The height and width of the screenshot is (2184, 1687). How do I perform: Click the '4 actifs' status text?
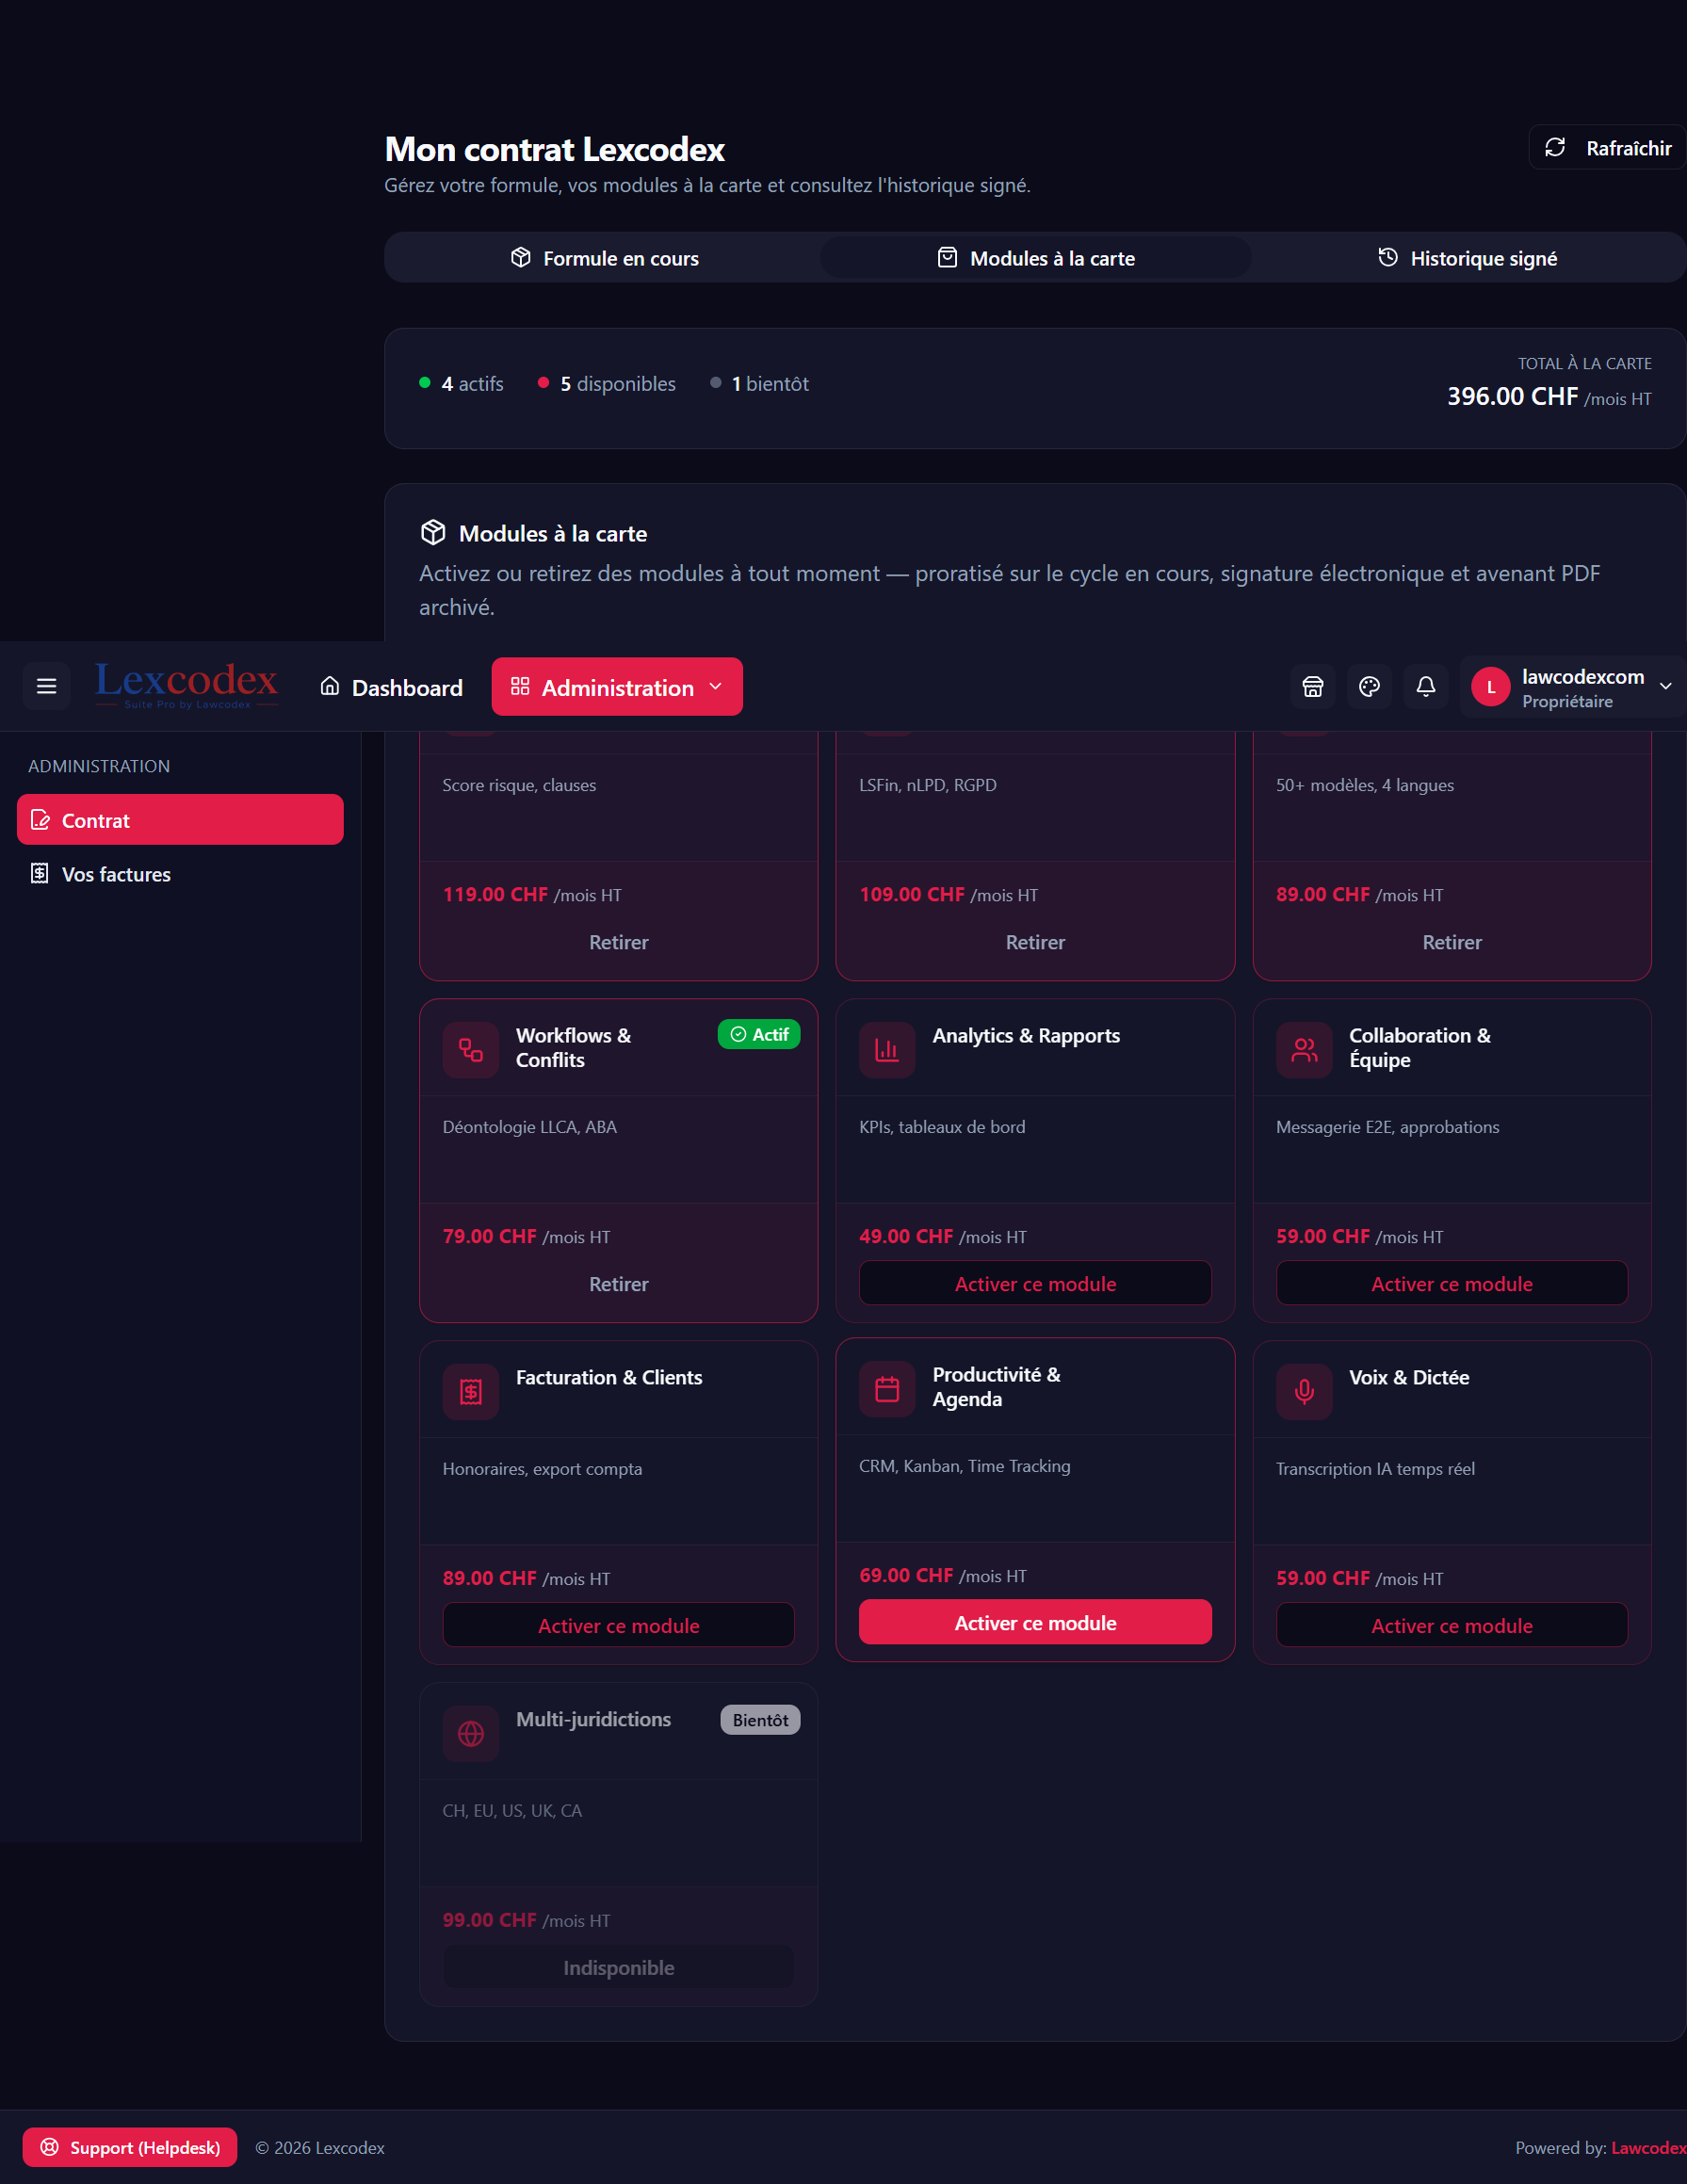coord(472,384)
